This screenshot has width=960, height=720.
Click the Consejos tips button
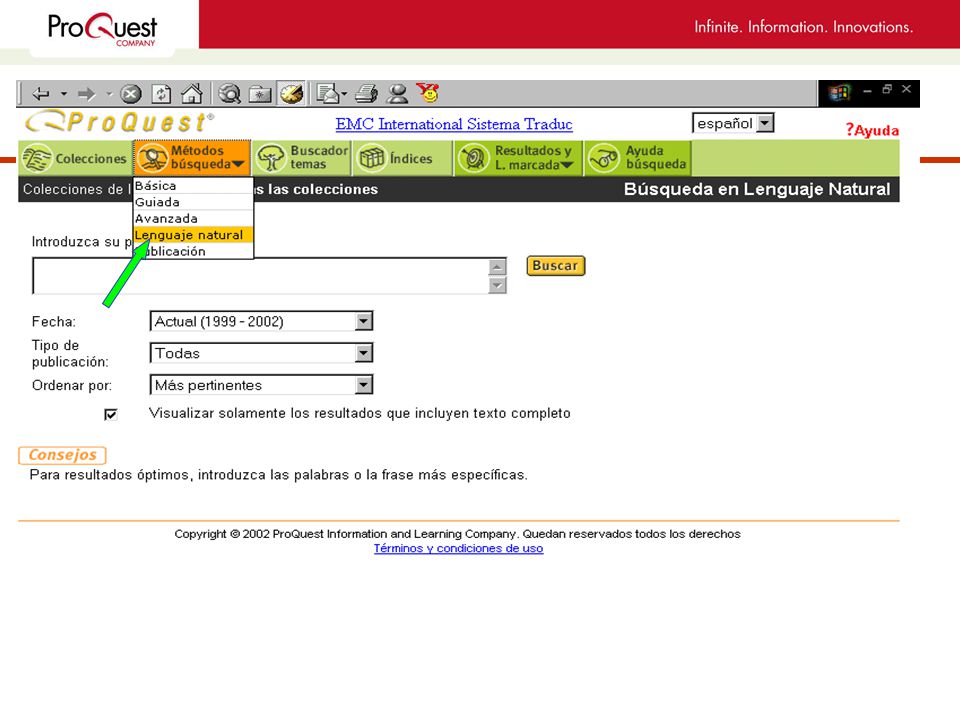[62, 455]
